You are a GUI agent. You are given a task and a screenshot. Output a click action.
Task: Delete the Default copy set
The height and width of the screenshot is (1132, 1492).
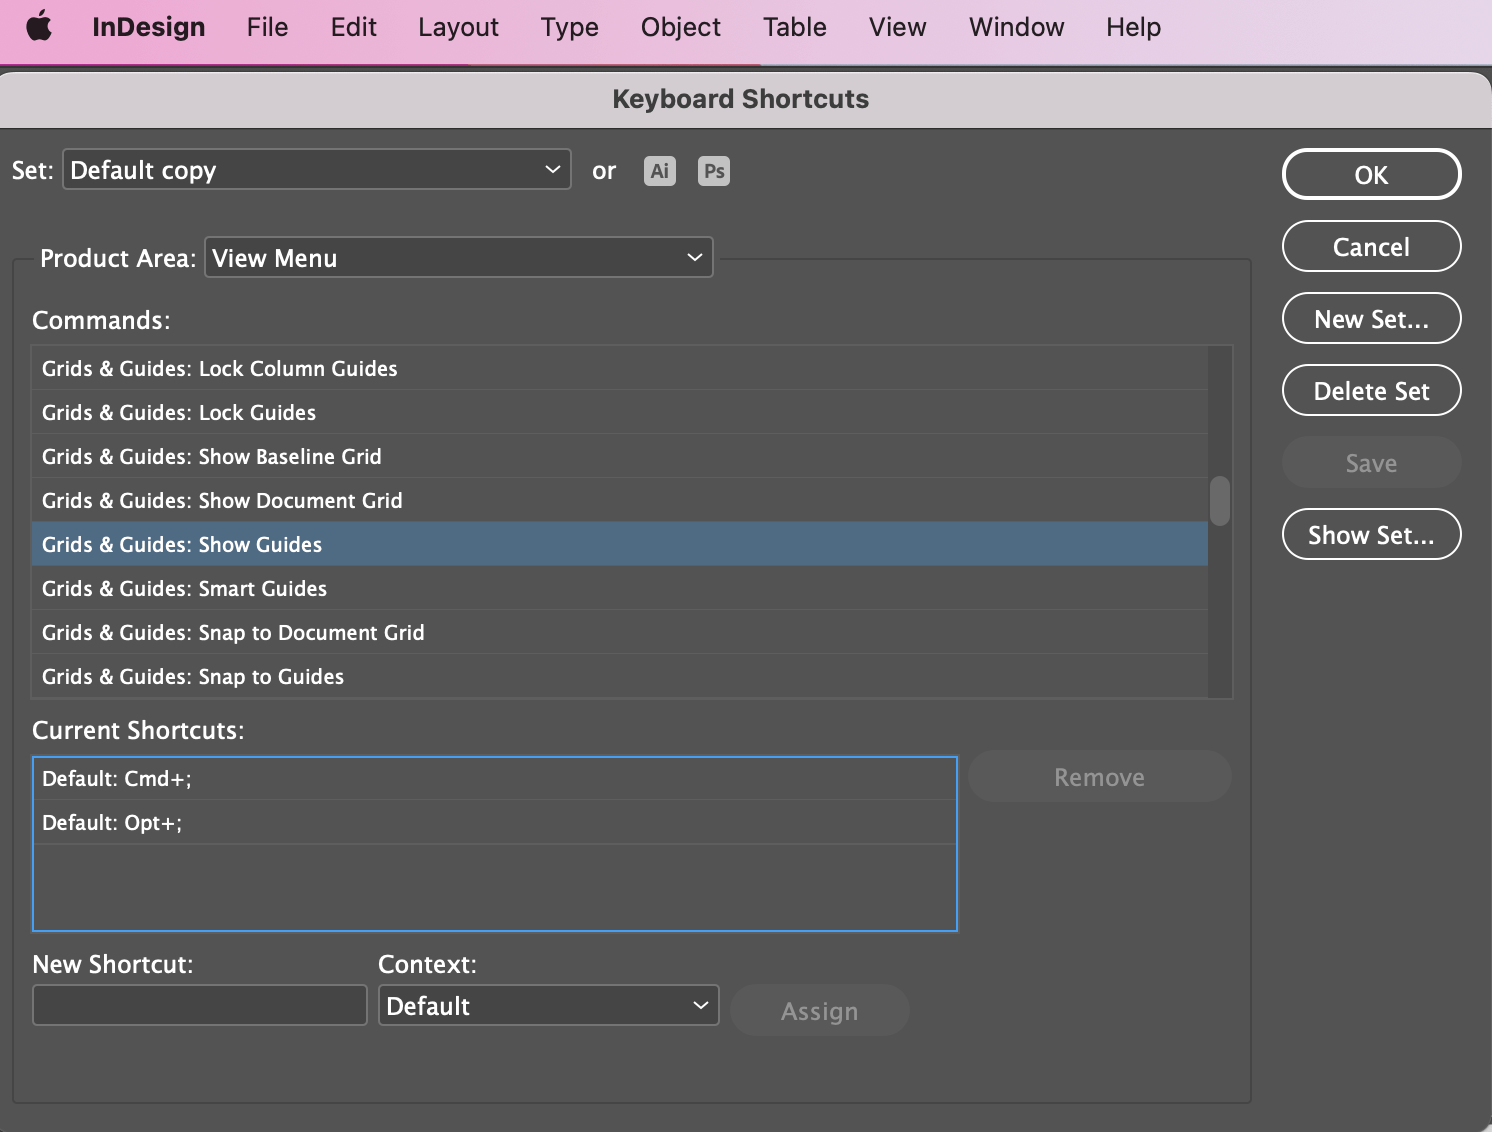pyautogui.click(x=1371, y=390)
